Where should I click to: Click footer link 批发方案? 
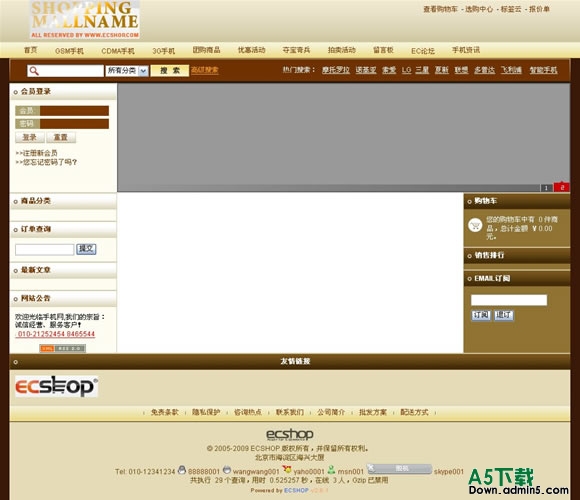tap(373, 412)
